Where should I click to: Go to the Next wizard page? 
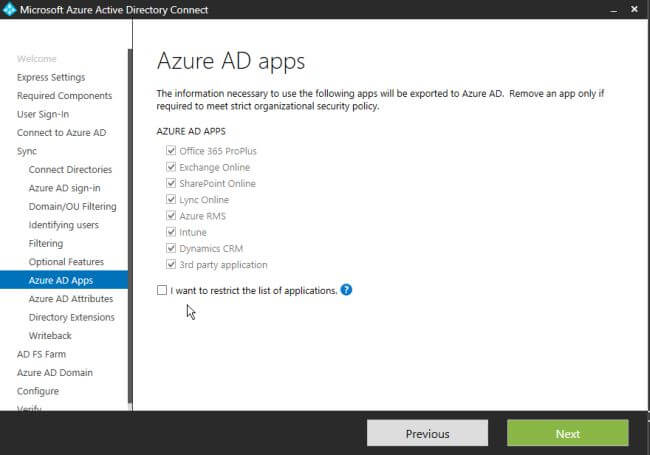click(568, 433)
